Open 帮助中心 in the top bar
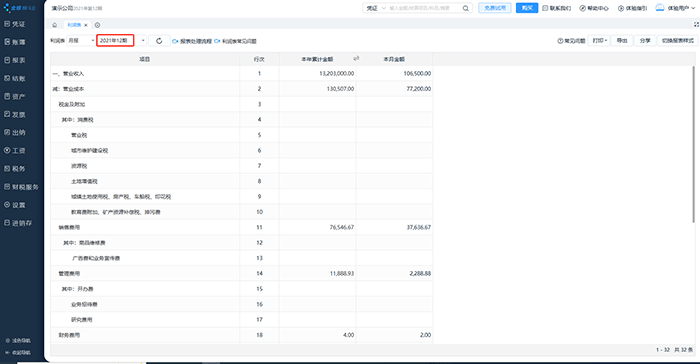The width and height of the screenshot is (700, 364). tap(594, 8)
